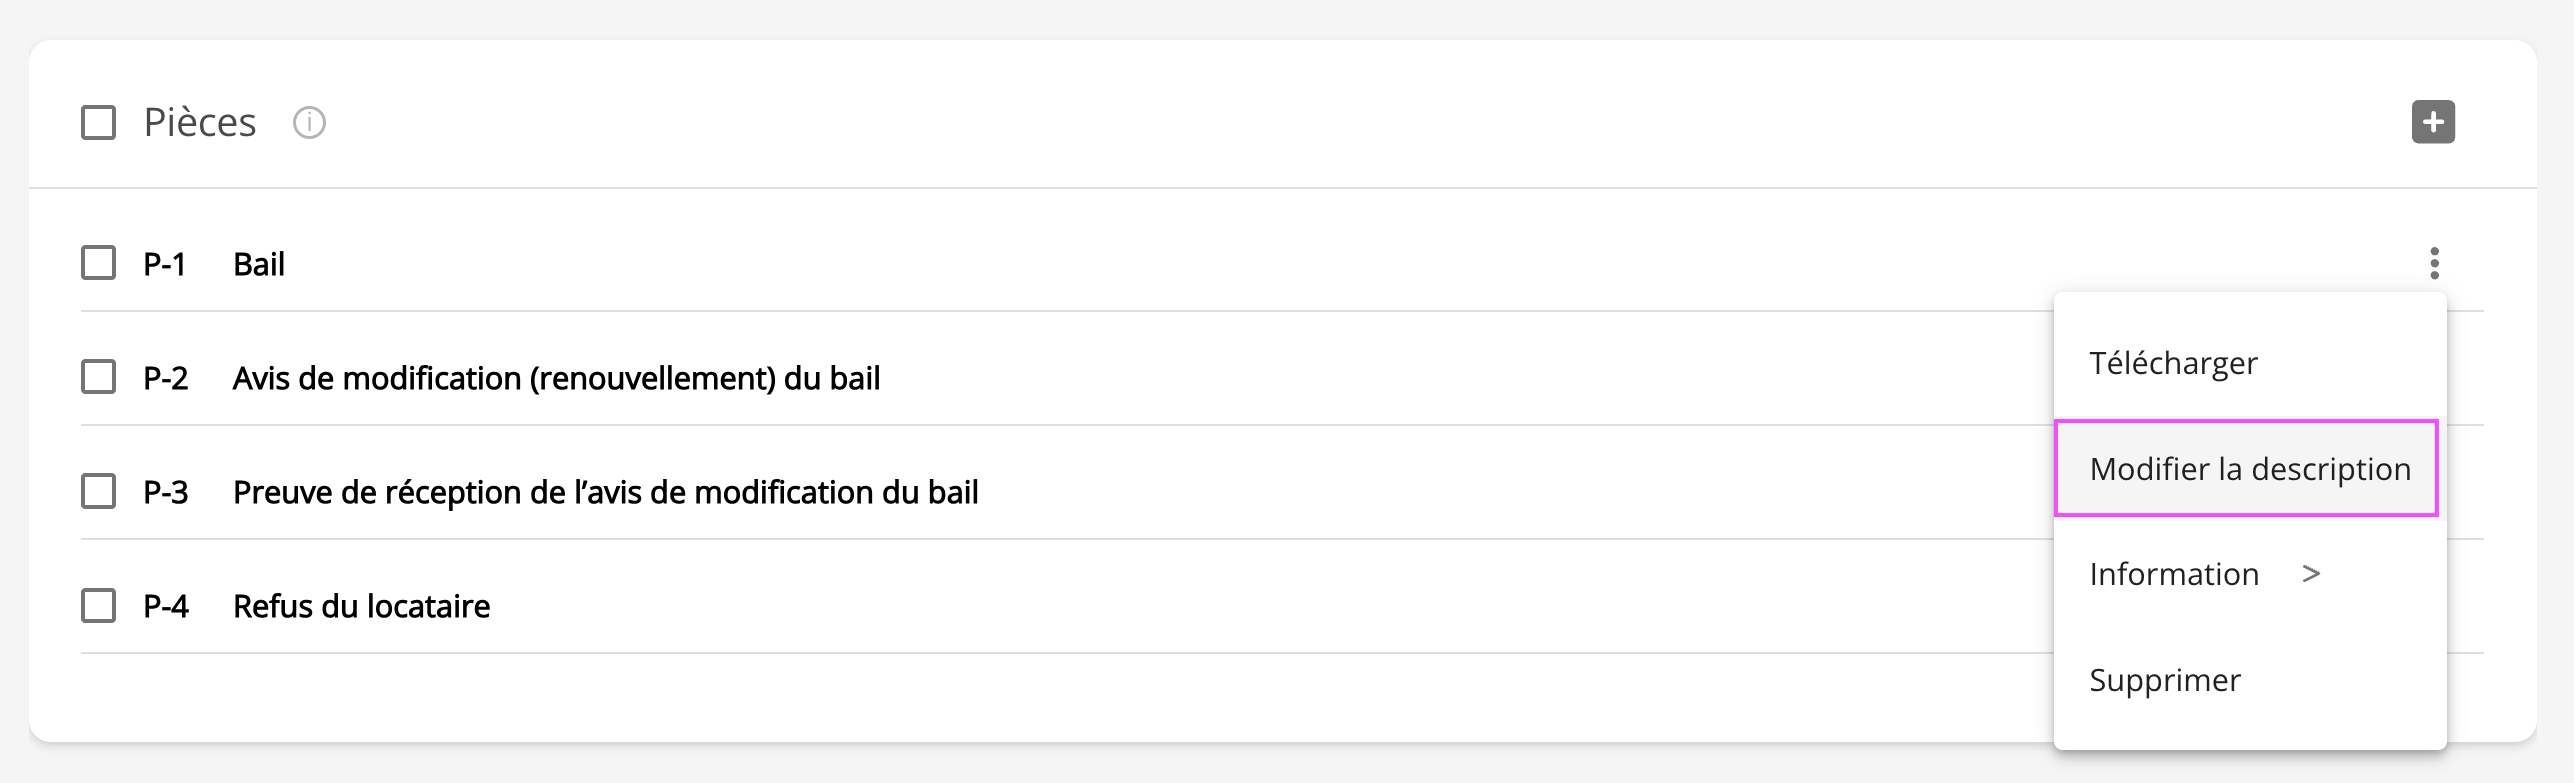Screen dimensions: 2574x783
Task: Check the P-1 Bail checkbox
Action: (x=98, y=263)
